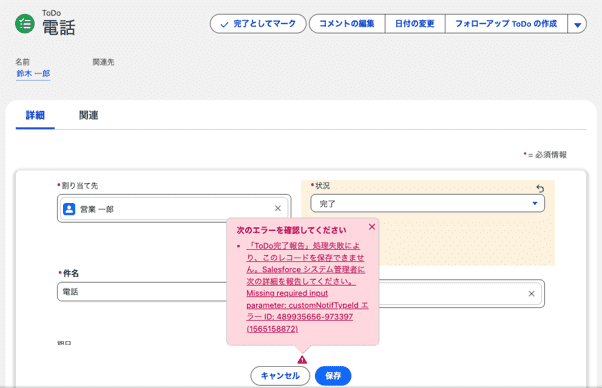Expand the more actions dropdown arrow

577,24
